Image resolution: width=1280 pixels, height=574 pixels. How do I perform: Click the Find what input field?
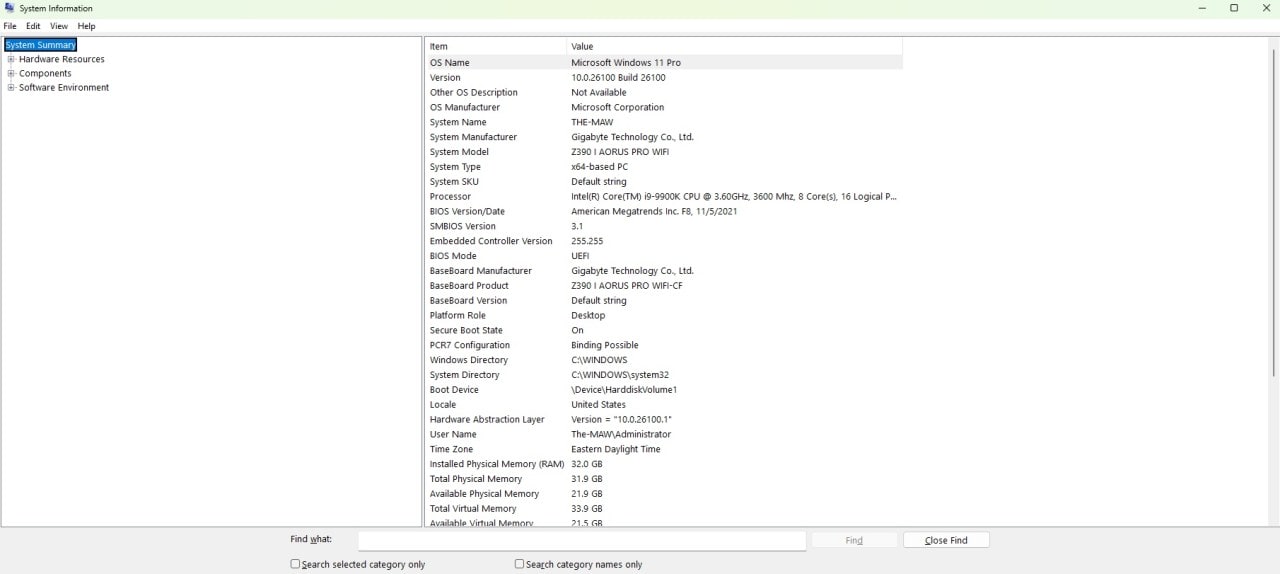[582, 540]
